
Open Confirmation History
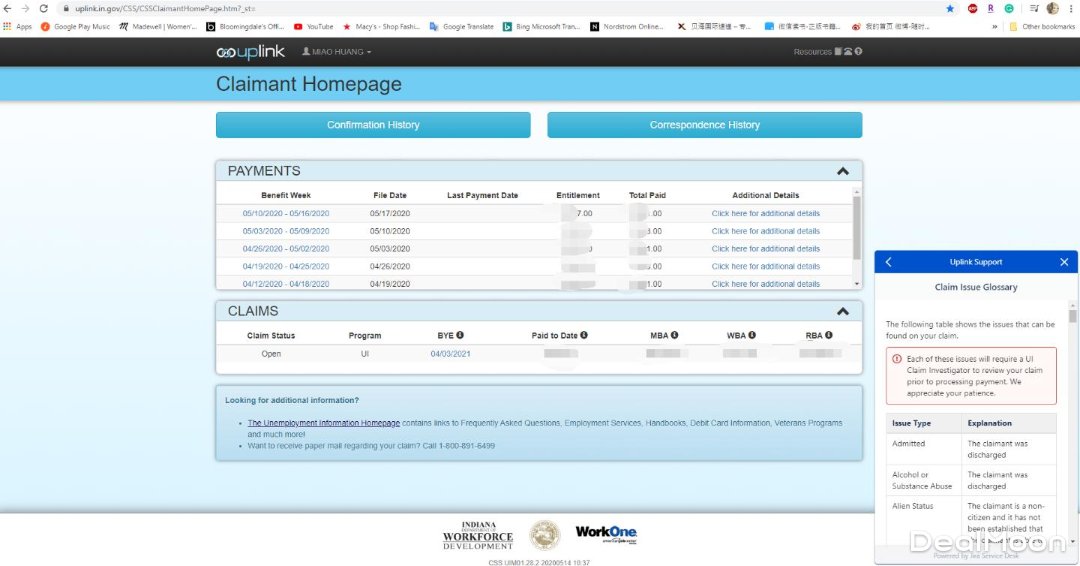pos(373,125)
